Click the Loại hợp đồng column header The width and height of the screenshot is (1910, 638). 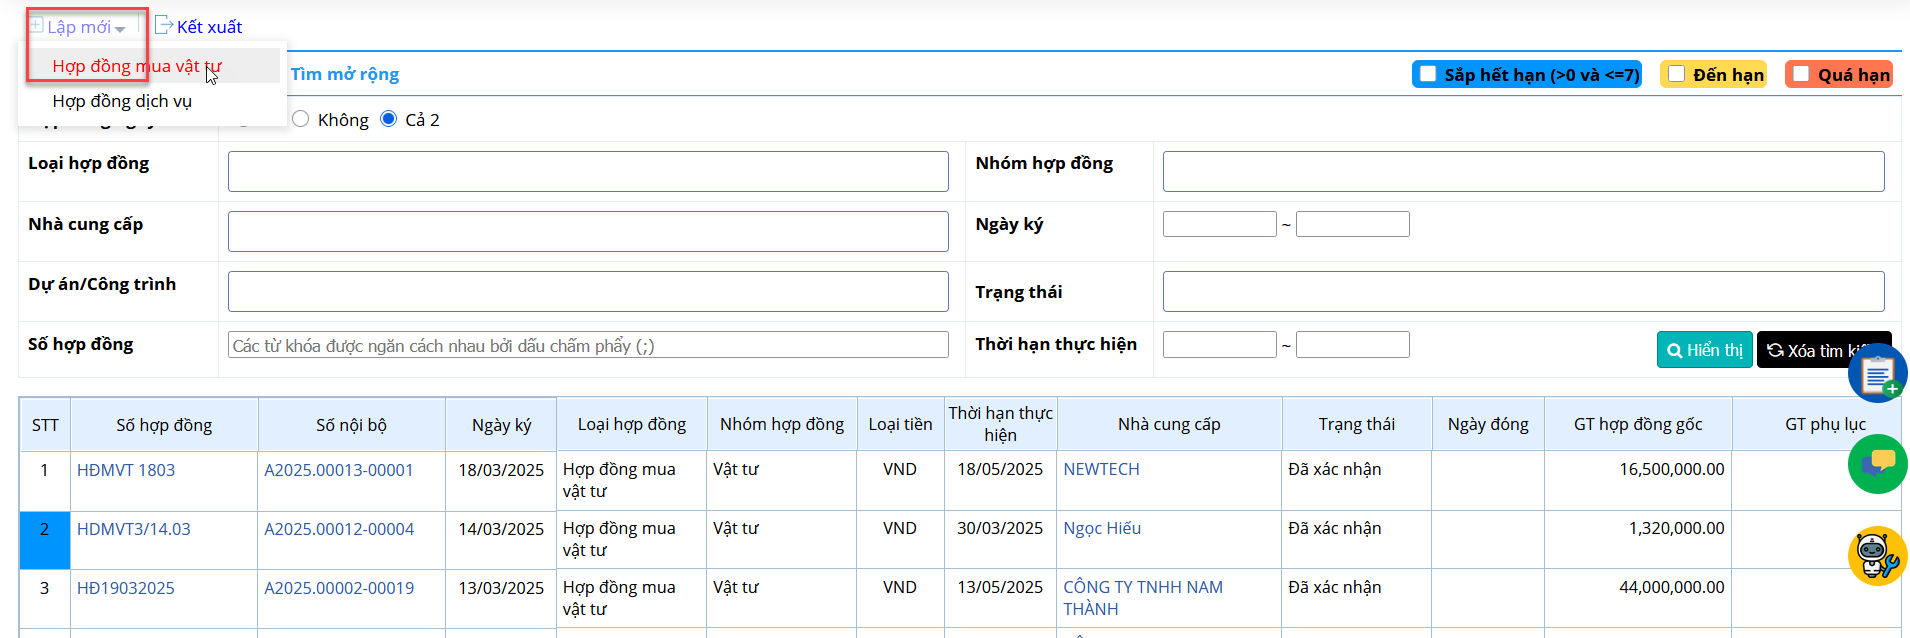click(632, 424)
